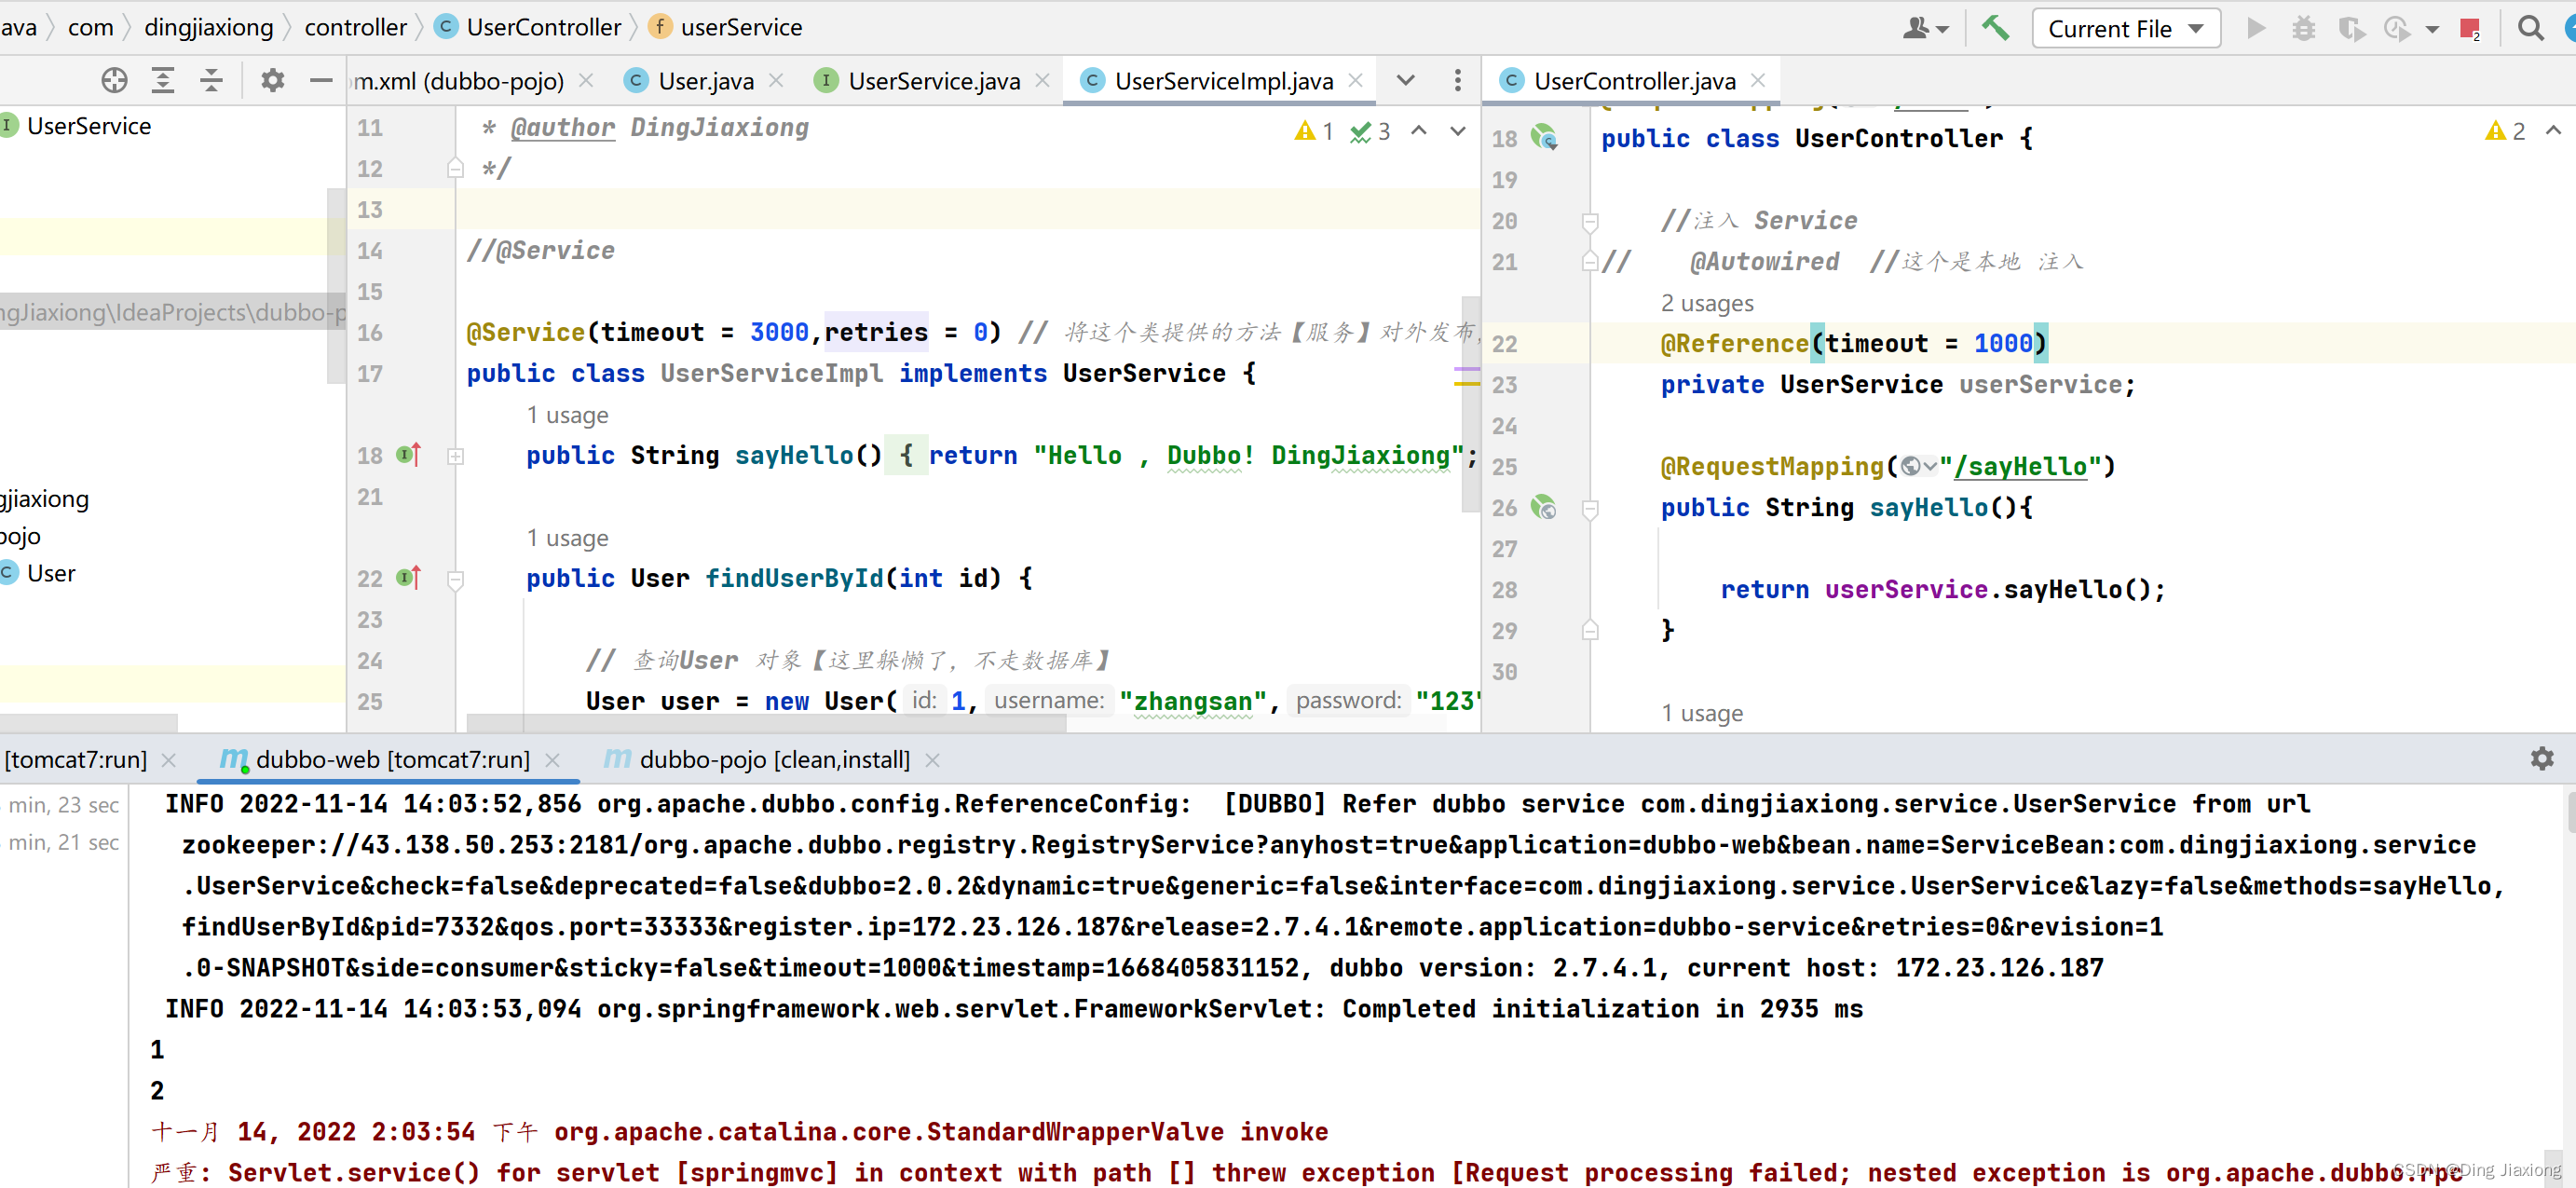
Task: Go to next highlighted problem in UserServiceImpl
Action: [1457, 131]
